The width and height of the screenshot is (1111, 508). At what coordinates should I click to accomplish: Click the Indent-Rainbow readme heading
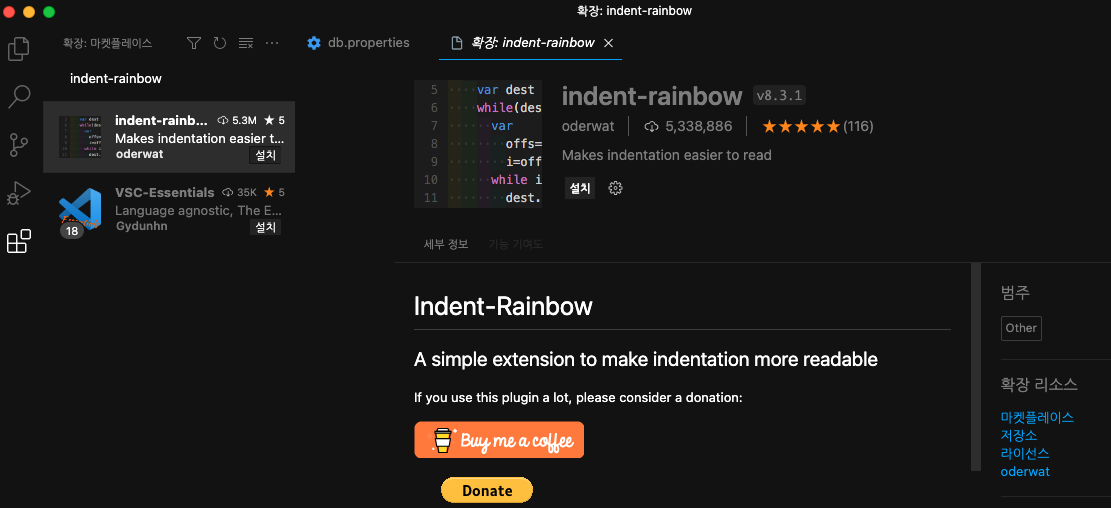tap(503, 307)
